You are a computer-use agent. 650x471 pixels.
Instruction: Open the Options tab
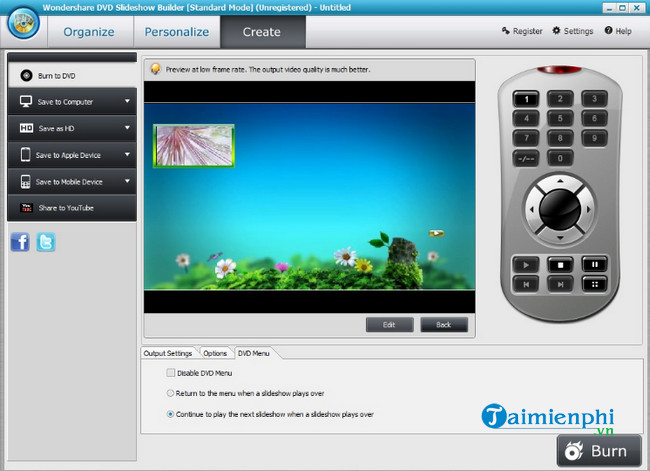[215, 353]
